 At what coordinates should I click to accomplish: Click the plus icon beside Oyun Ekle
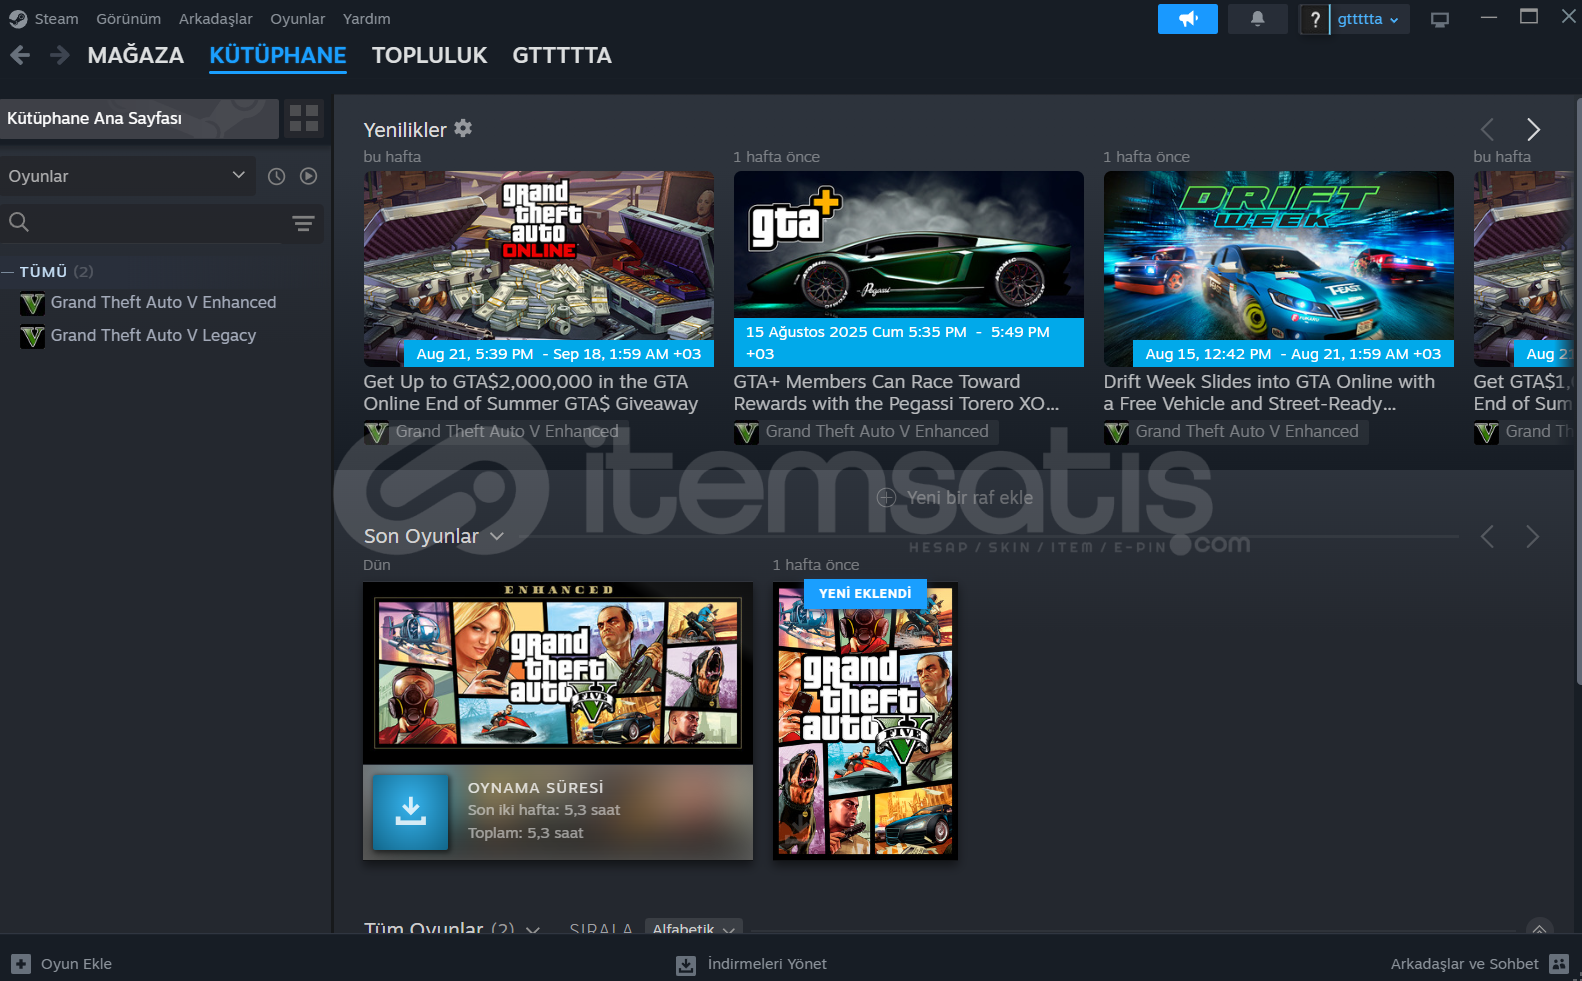(x=21, y=964)
